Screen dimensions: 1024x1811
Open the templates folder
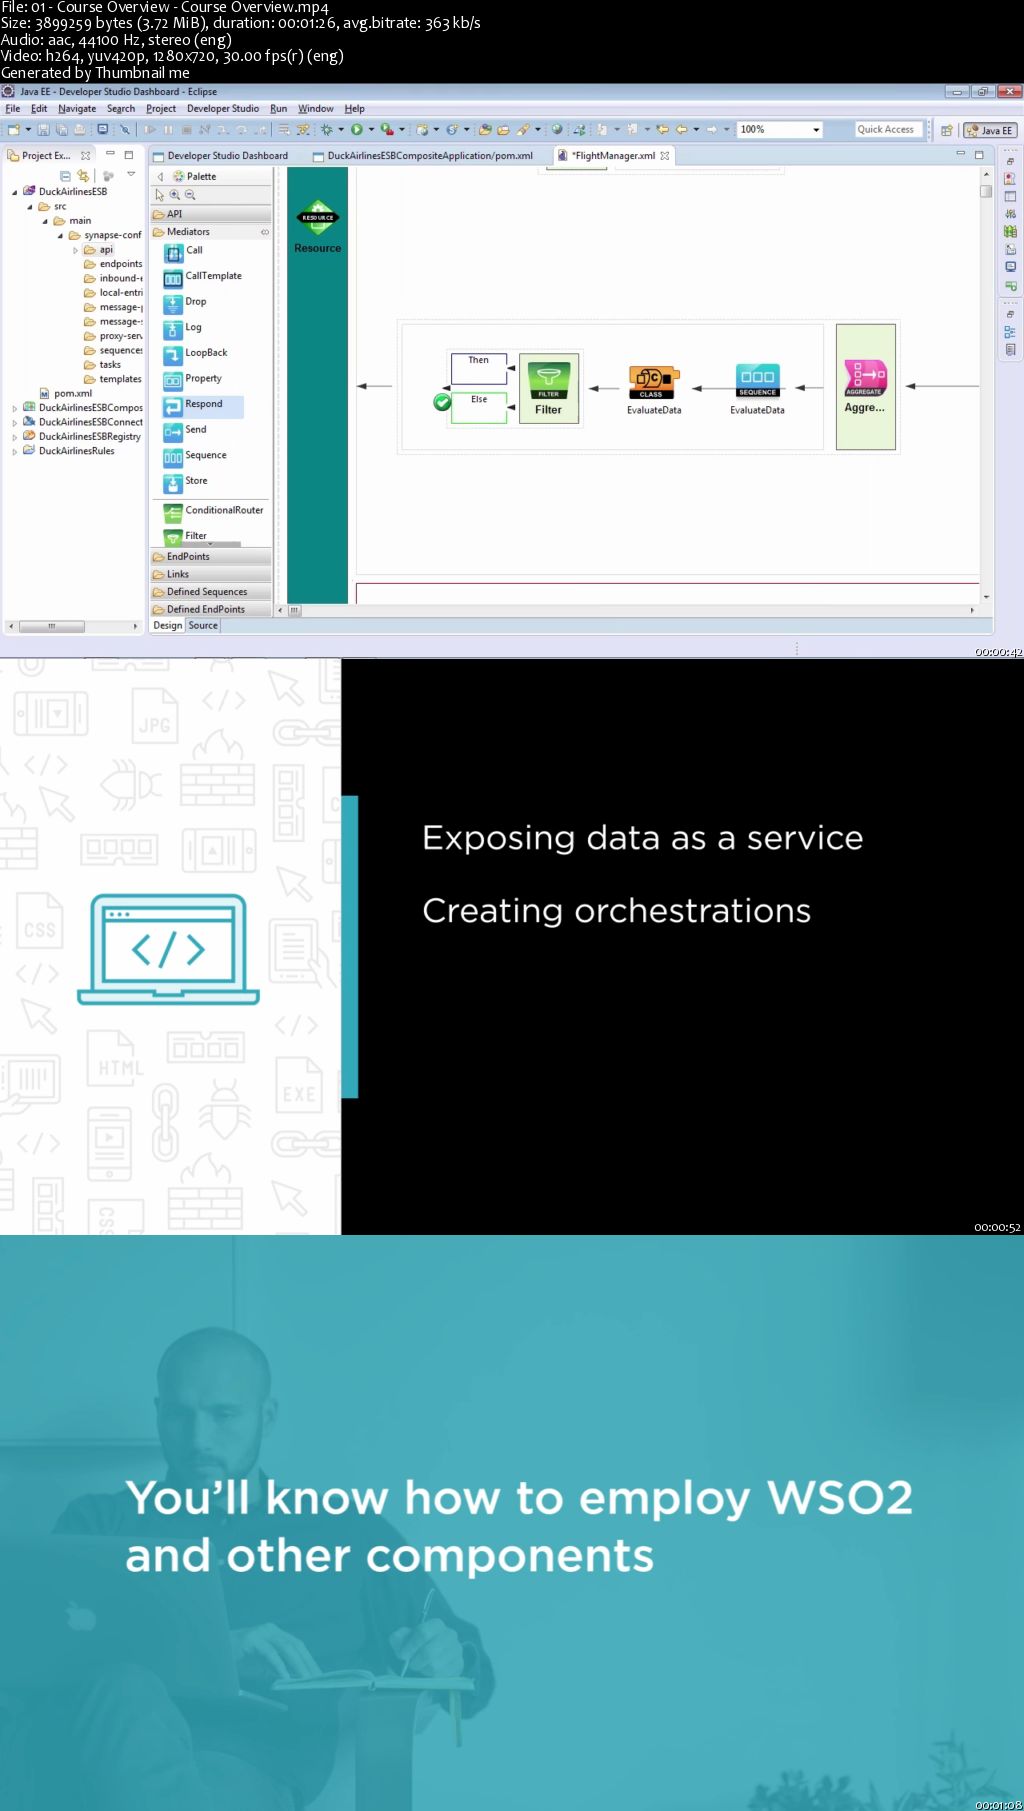[x=113, y=380]
